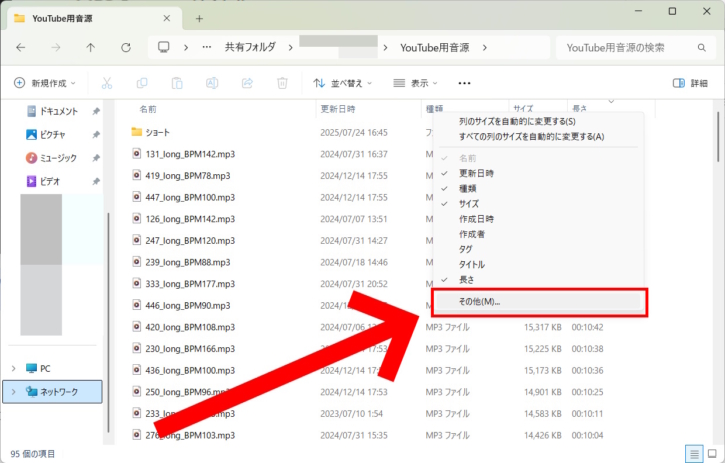Expand the PC tree node
Screen dimensions: 725x463
pyautogui.click(x=13, y=368)
